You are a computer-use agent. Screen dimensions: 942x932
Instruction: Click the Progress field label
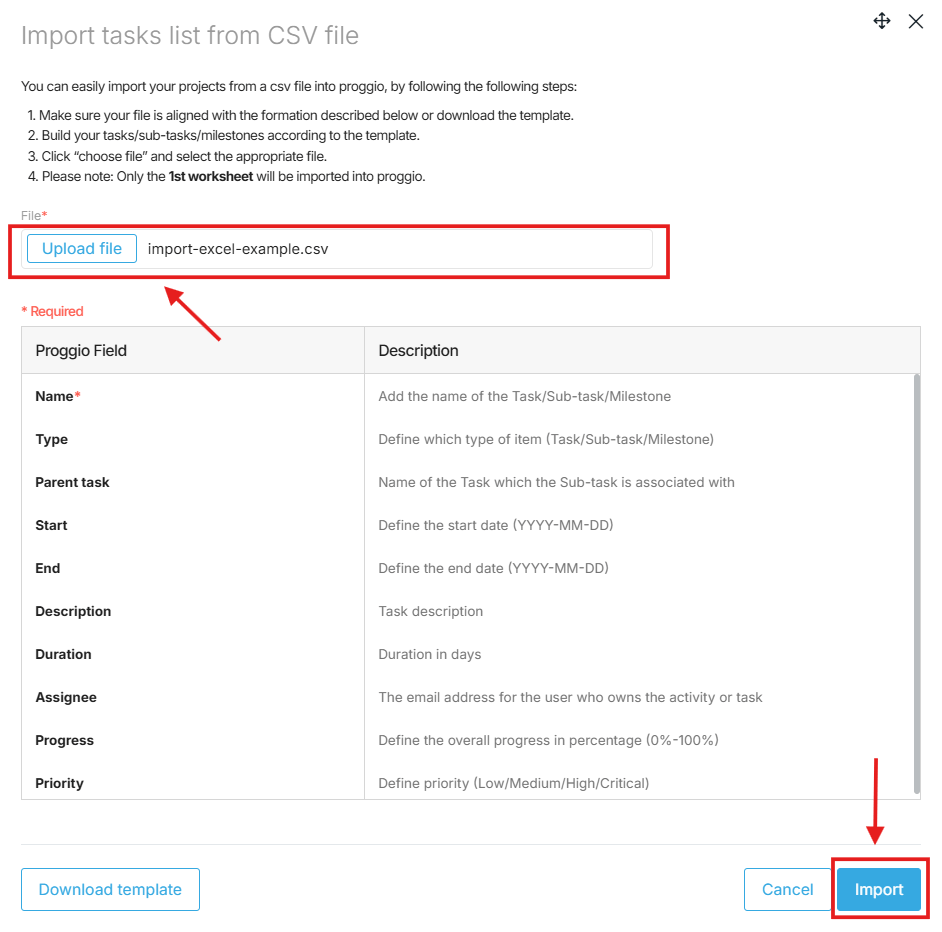tap(64, 740)
